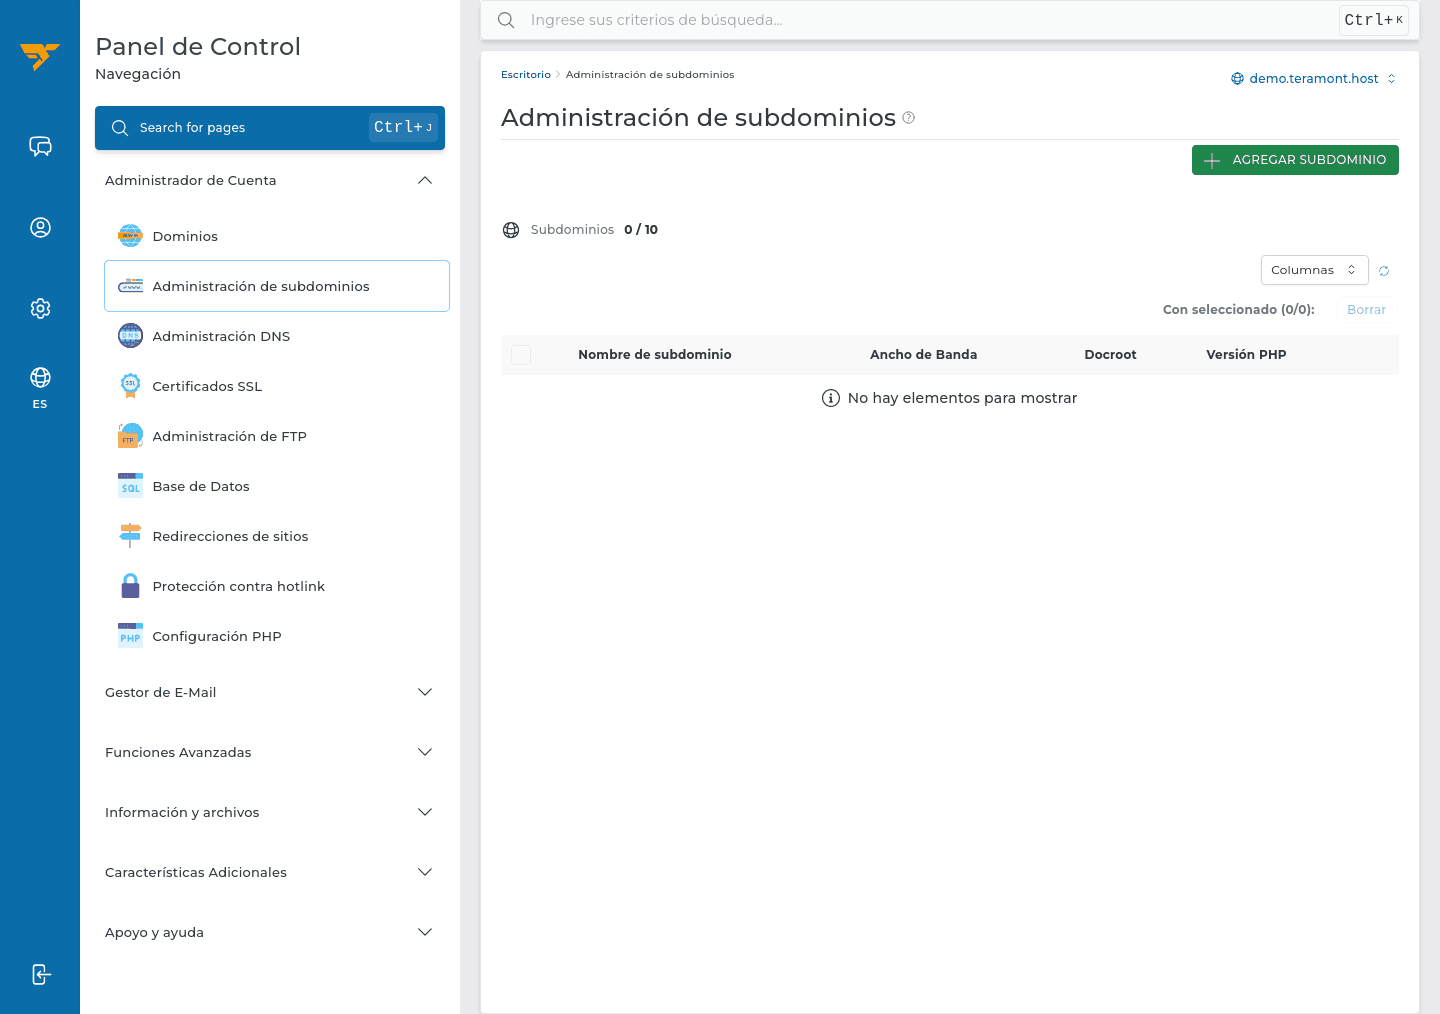The height and width of the screenshot is (1014, 1440).
Task: Follow the Escritorio breadcrumb link
Action: 526,75
